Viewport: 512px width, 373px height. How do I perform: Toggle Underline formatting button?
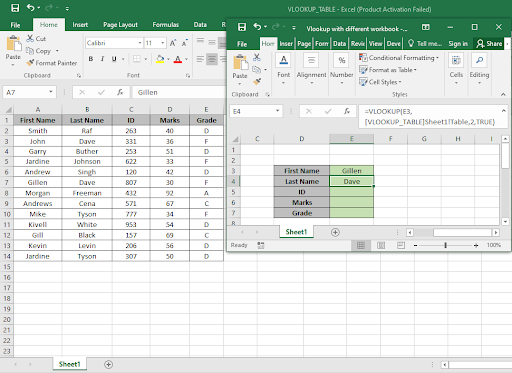click(x=114, y=59)
